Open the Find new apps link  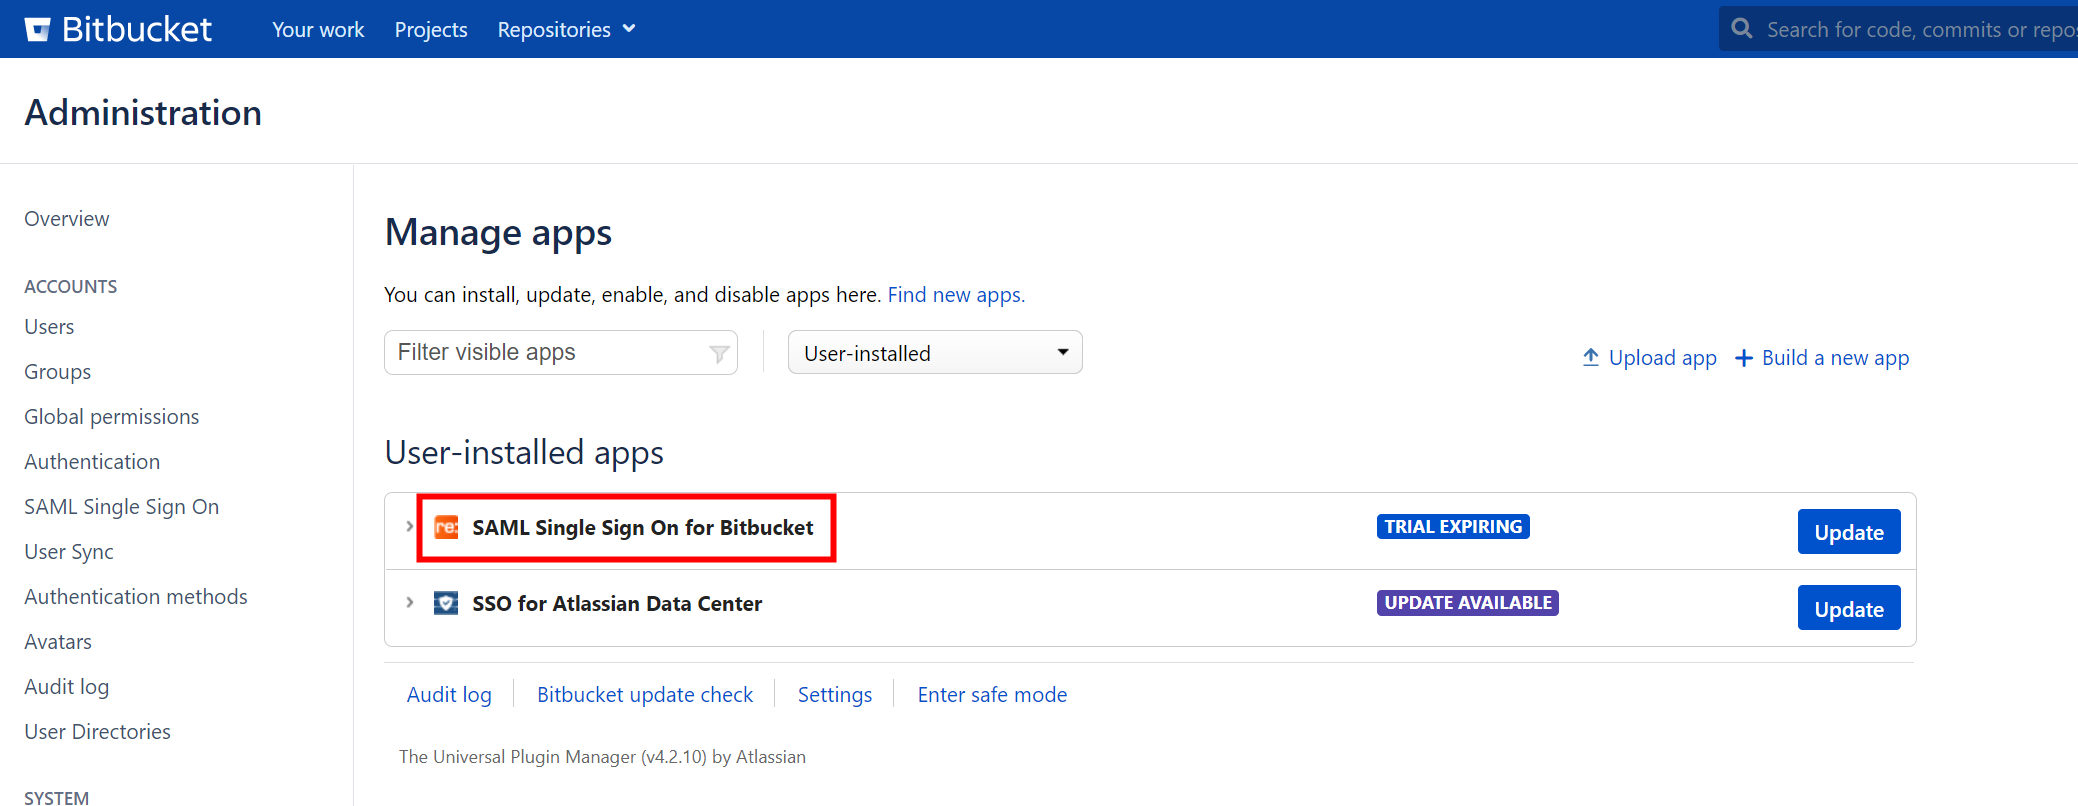[956, 295]
